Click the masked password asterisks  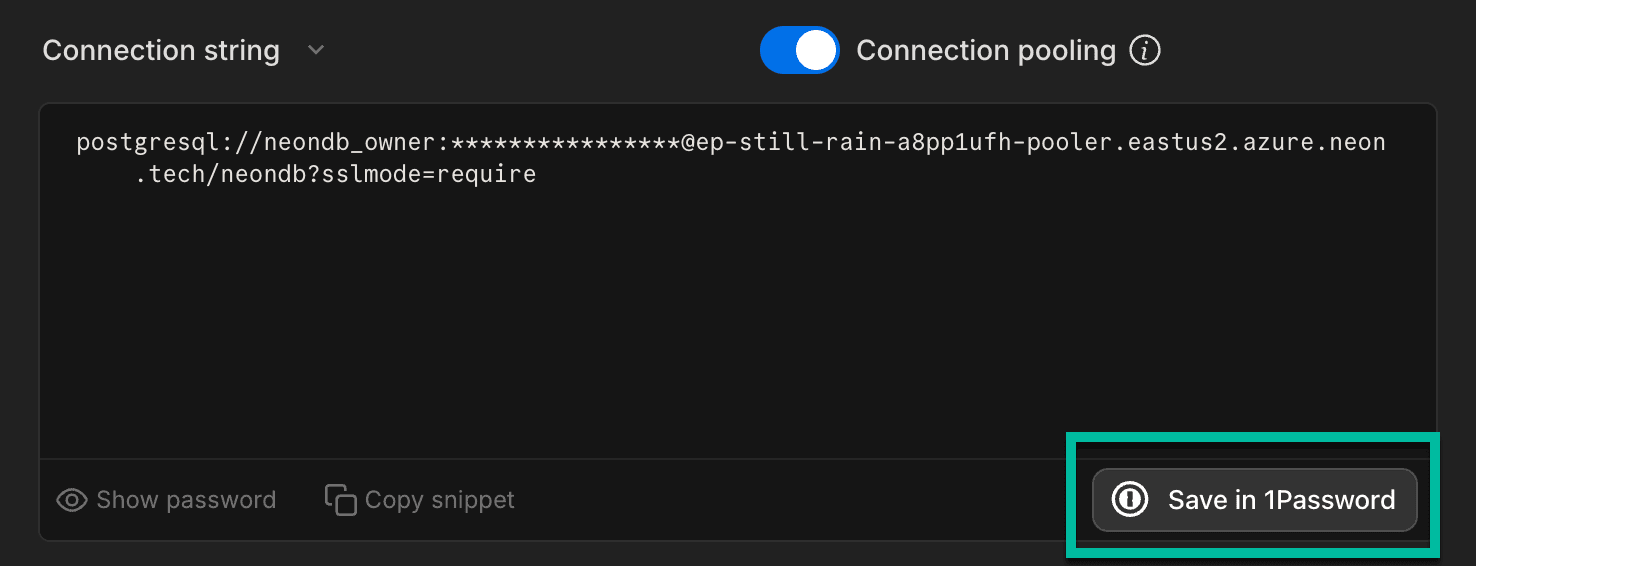point(565,143)
